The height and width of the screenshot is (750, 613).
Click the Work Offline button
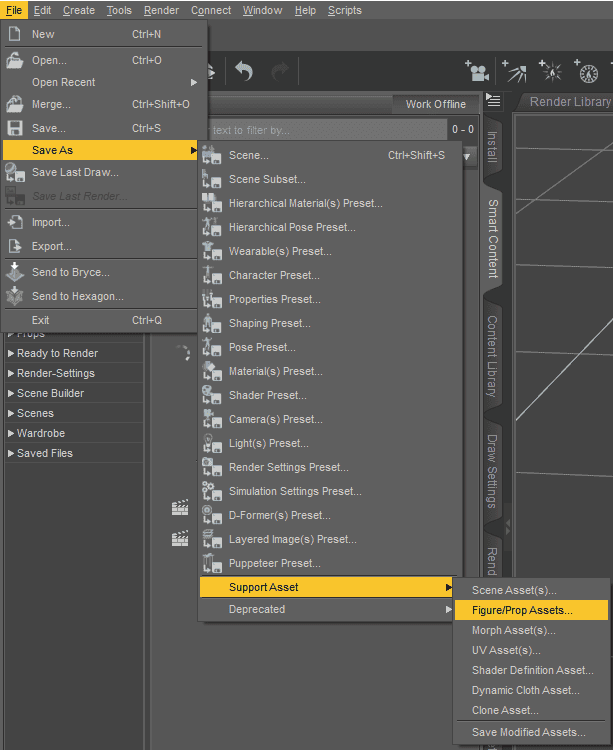(436, 104)
